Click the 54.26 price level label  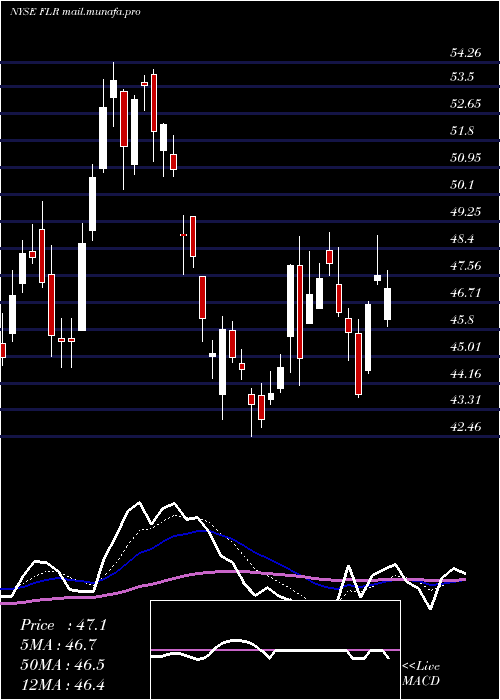tap(466, 53)
